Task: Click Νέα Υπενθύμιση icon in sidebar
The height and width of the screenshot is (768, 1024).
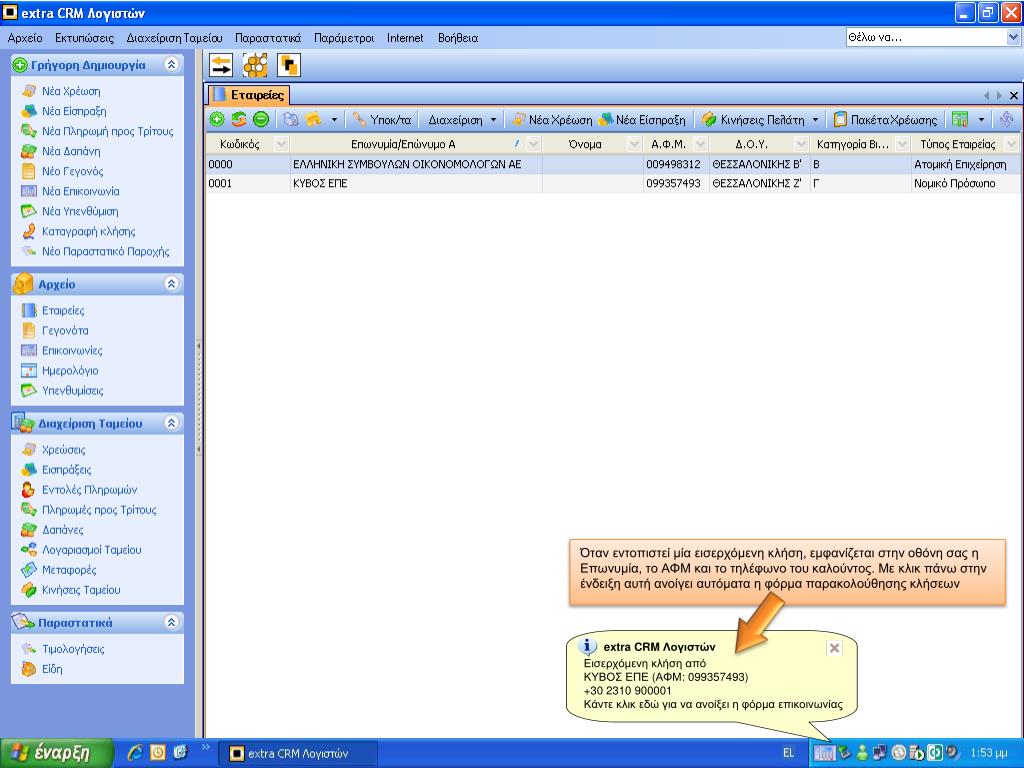Action: click(29, 211)
